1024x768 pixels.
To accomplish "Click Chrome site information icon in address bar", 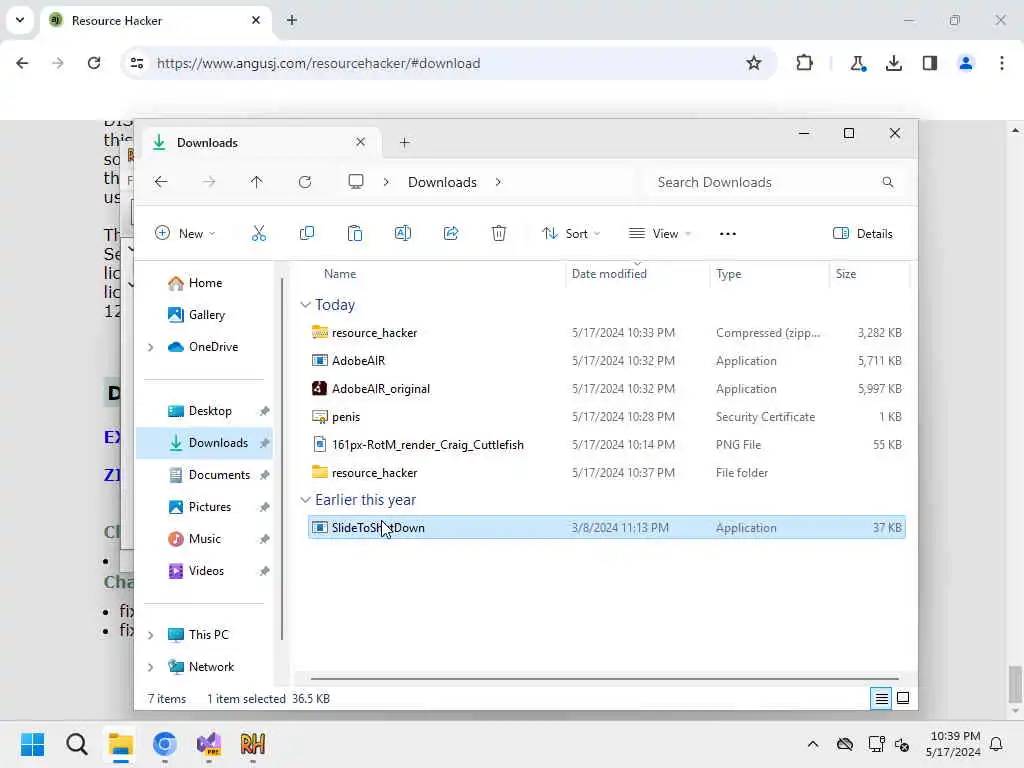I will tap(137, 63).
